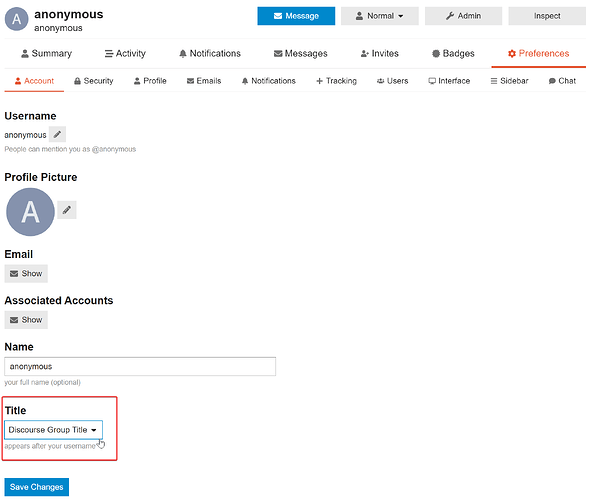Click the envelope icon in Message button
The height and width of the screenshot is (500, 602).
click(x=278, y=16)
